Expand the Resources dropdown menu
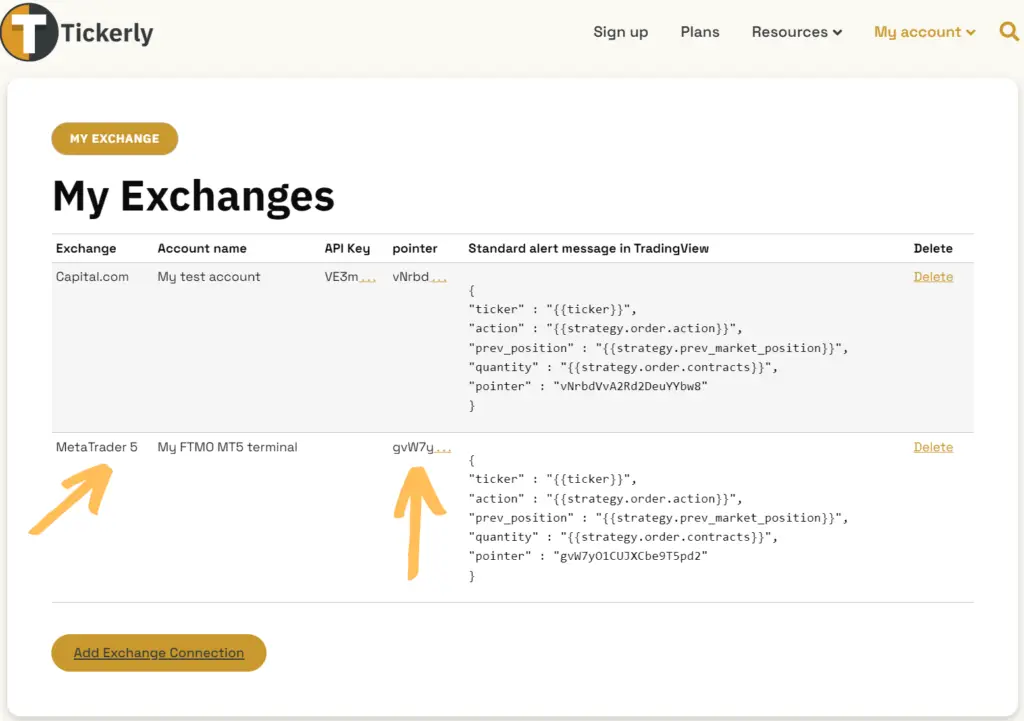This screenshot has width=1024, height=721. coord(797,32)
